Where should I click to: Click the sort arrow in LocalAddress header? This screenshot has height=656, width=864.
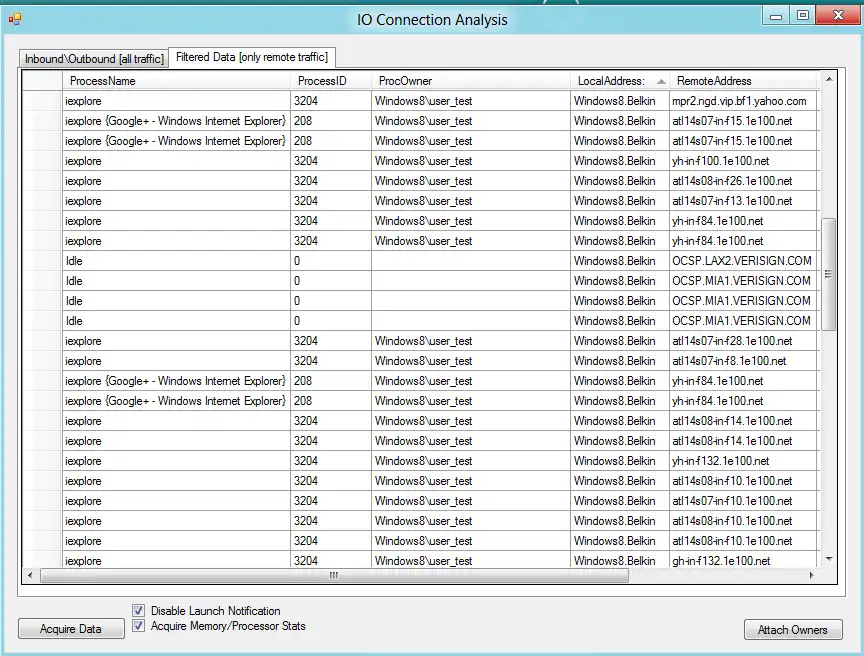tap(661, 82)
